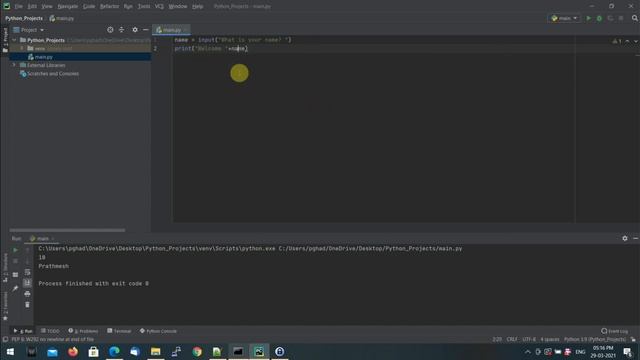Click the pin tab icon in Run panel
Image resolution: width=640 pixels, height=360 pixels.
tap(15, 289)
